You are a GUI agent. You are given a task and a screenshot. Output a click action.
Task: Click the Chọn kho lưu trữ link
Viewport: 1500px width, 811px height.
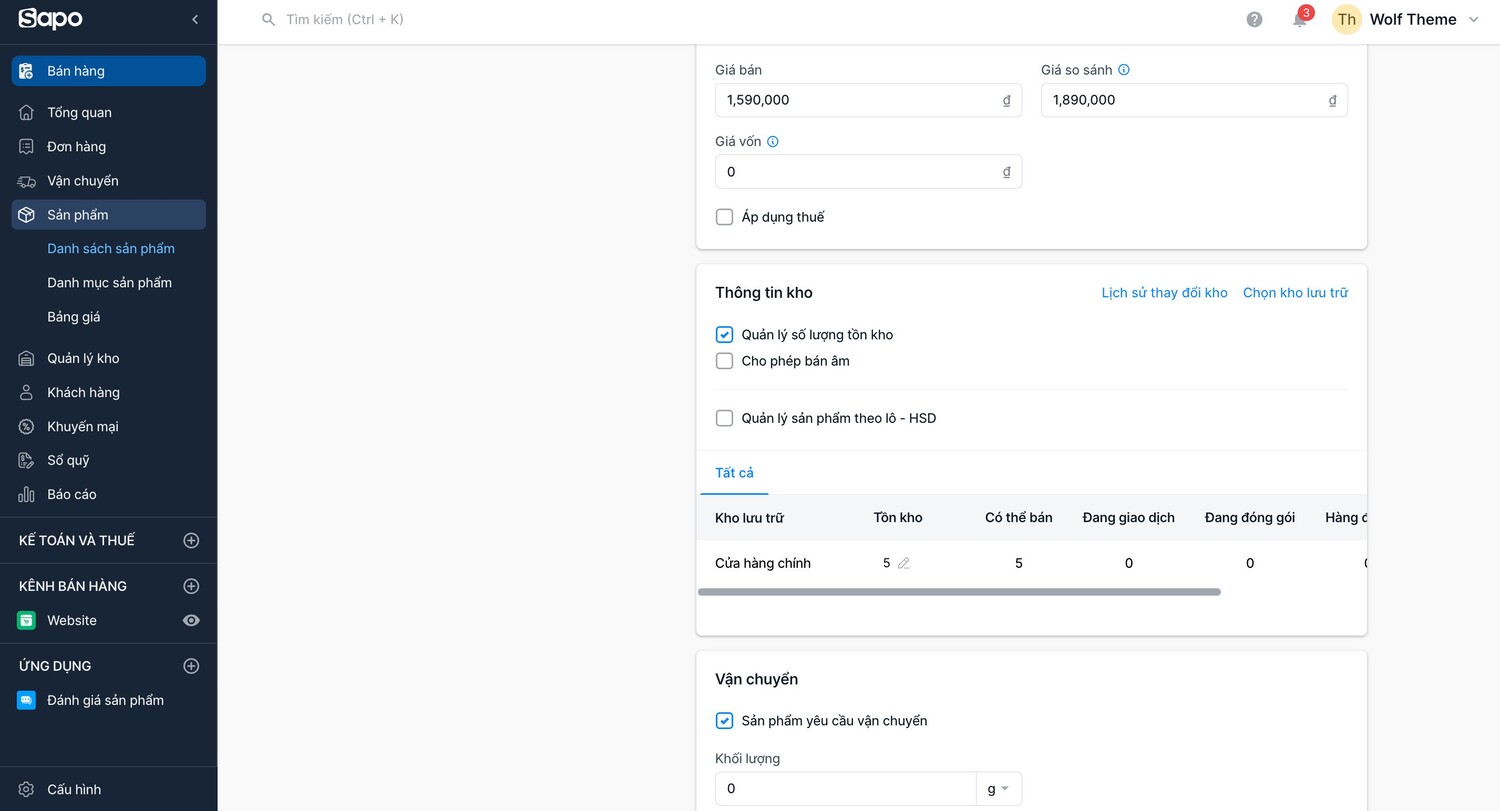(x=1295, y=293)
